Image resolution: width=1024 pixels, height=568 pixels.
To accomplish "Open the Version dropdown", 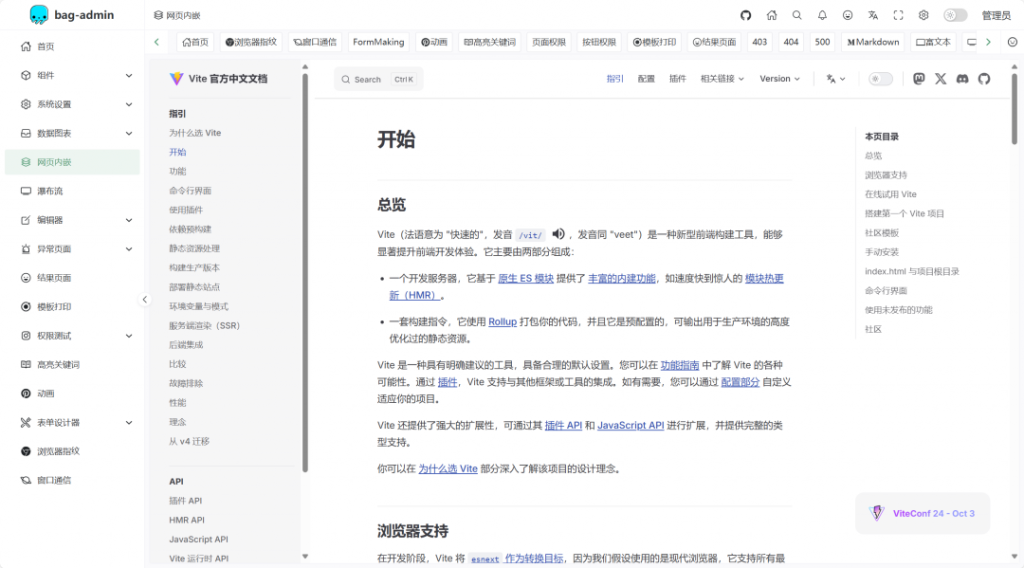I will pyautogui.click(x=779, y=79).
